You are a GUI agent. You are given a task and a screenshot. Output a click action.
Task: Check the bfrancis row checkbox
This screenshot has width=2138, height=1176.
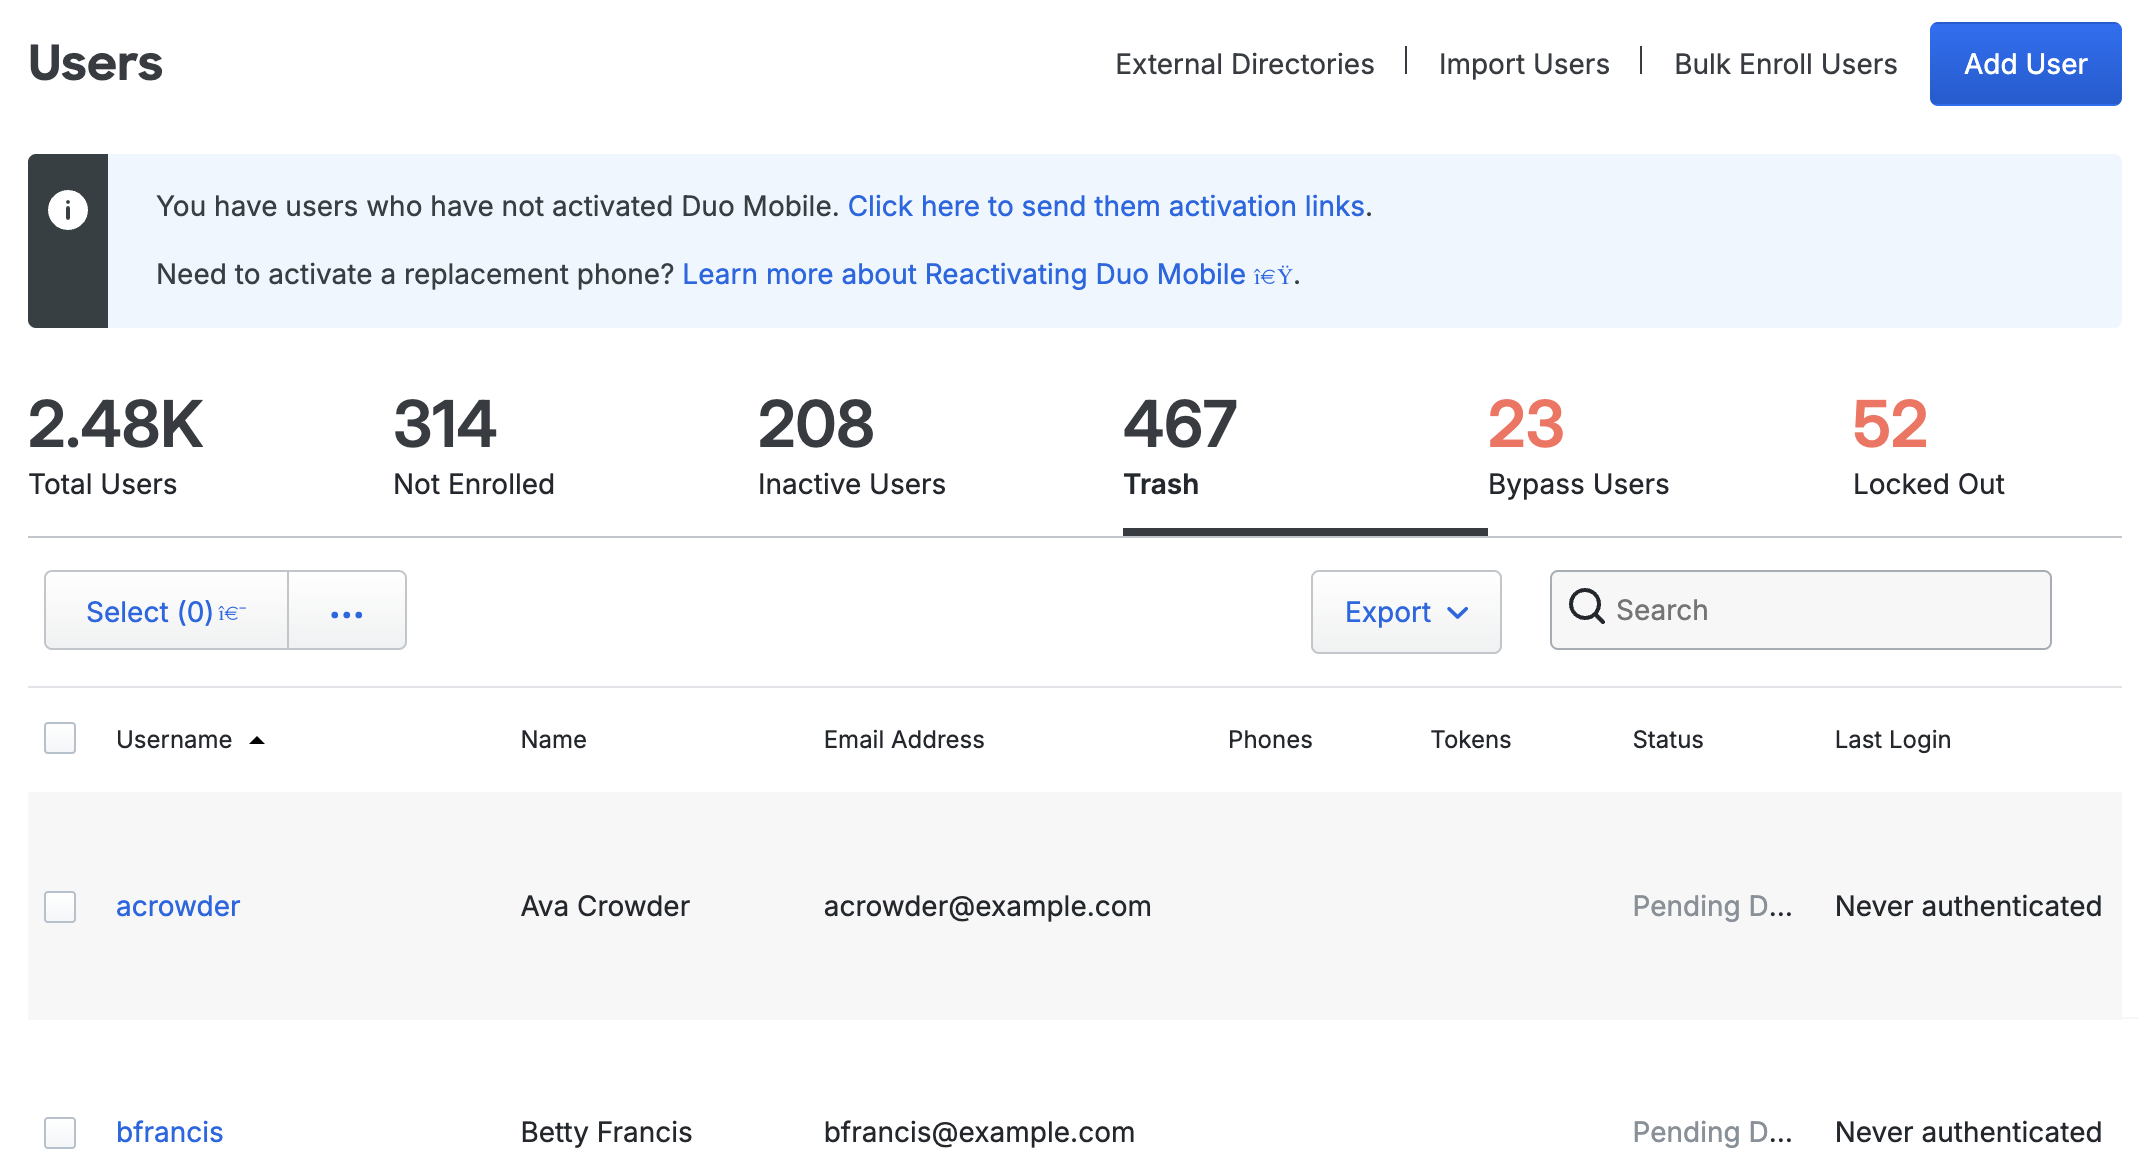point(60,1132)
